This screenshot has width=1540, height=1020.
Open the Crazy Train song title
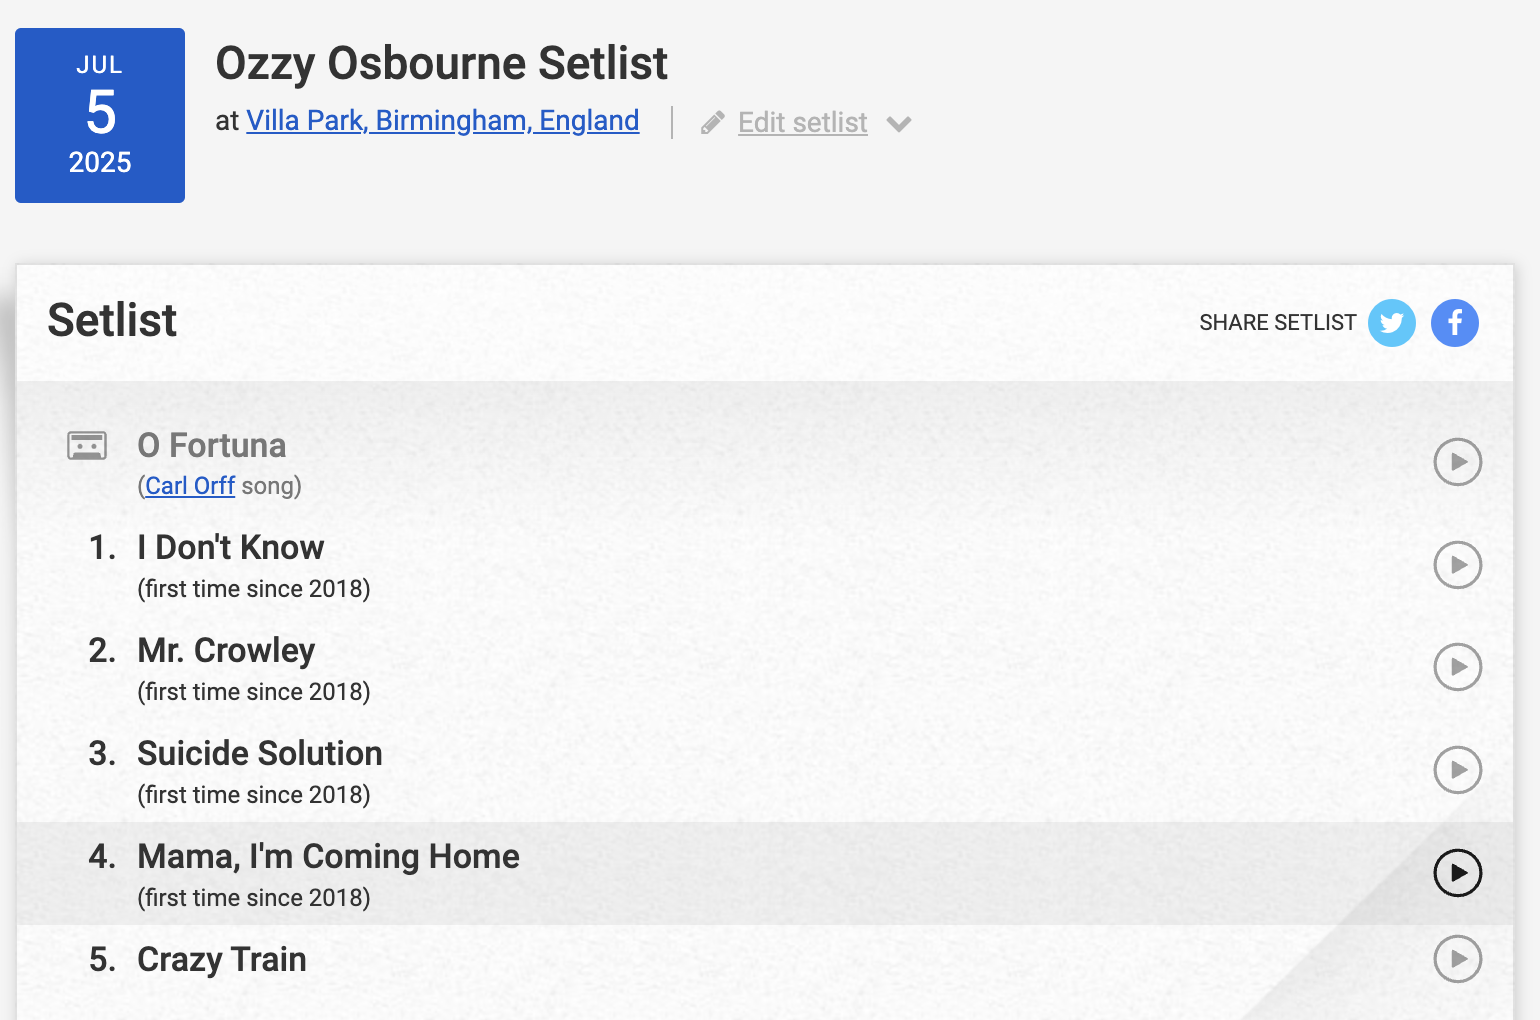[x=222, y=959]
